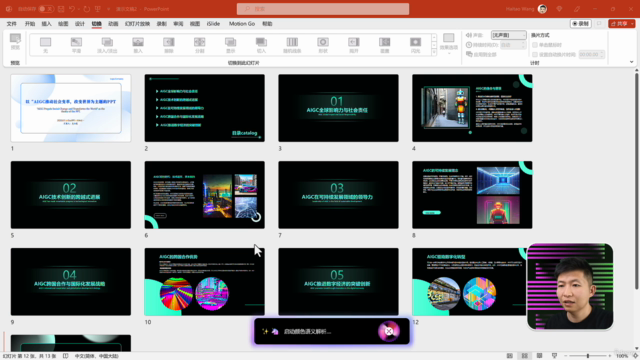Apply the Push (推入) transition effect

point(138,45)
